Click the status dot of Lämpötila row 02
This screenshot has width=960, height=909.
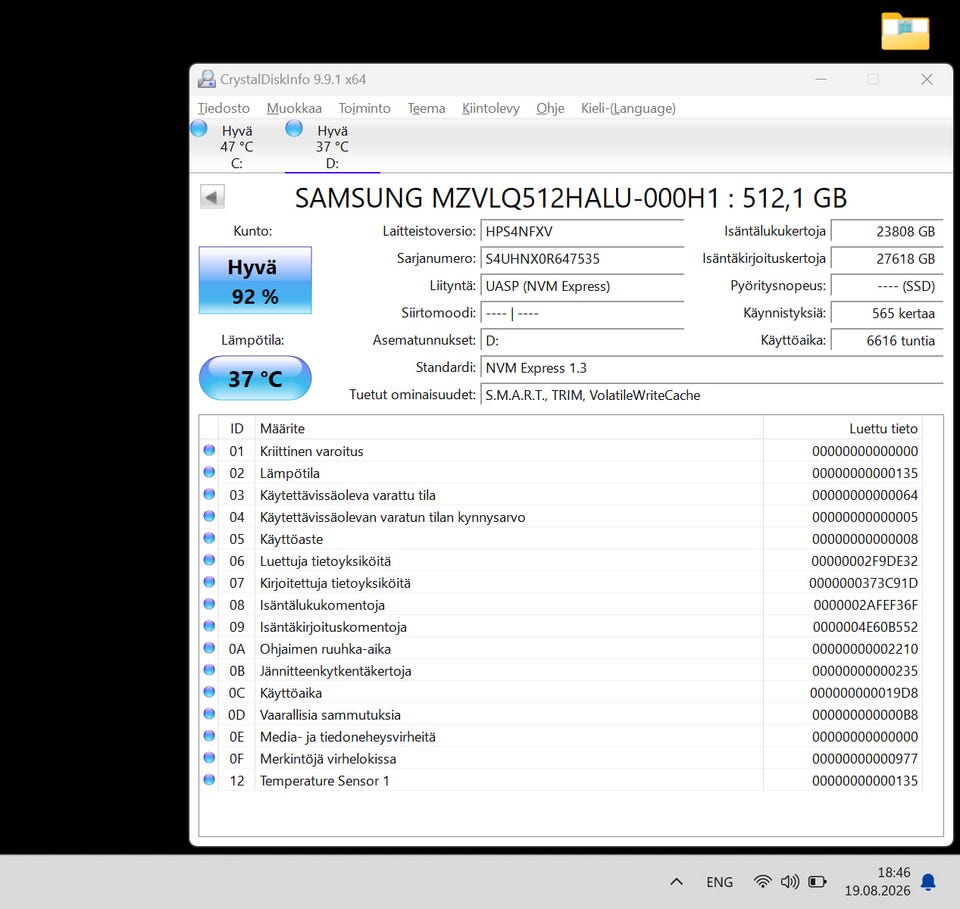click(209, 473)
